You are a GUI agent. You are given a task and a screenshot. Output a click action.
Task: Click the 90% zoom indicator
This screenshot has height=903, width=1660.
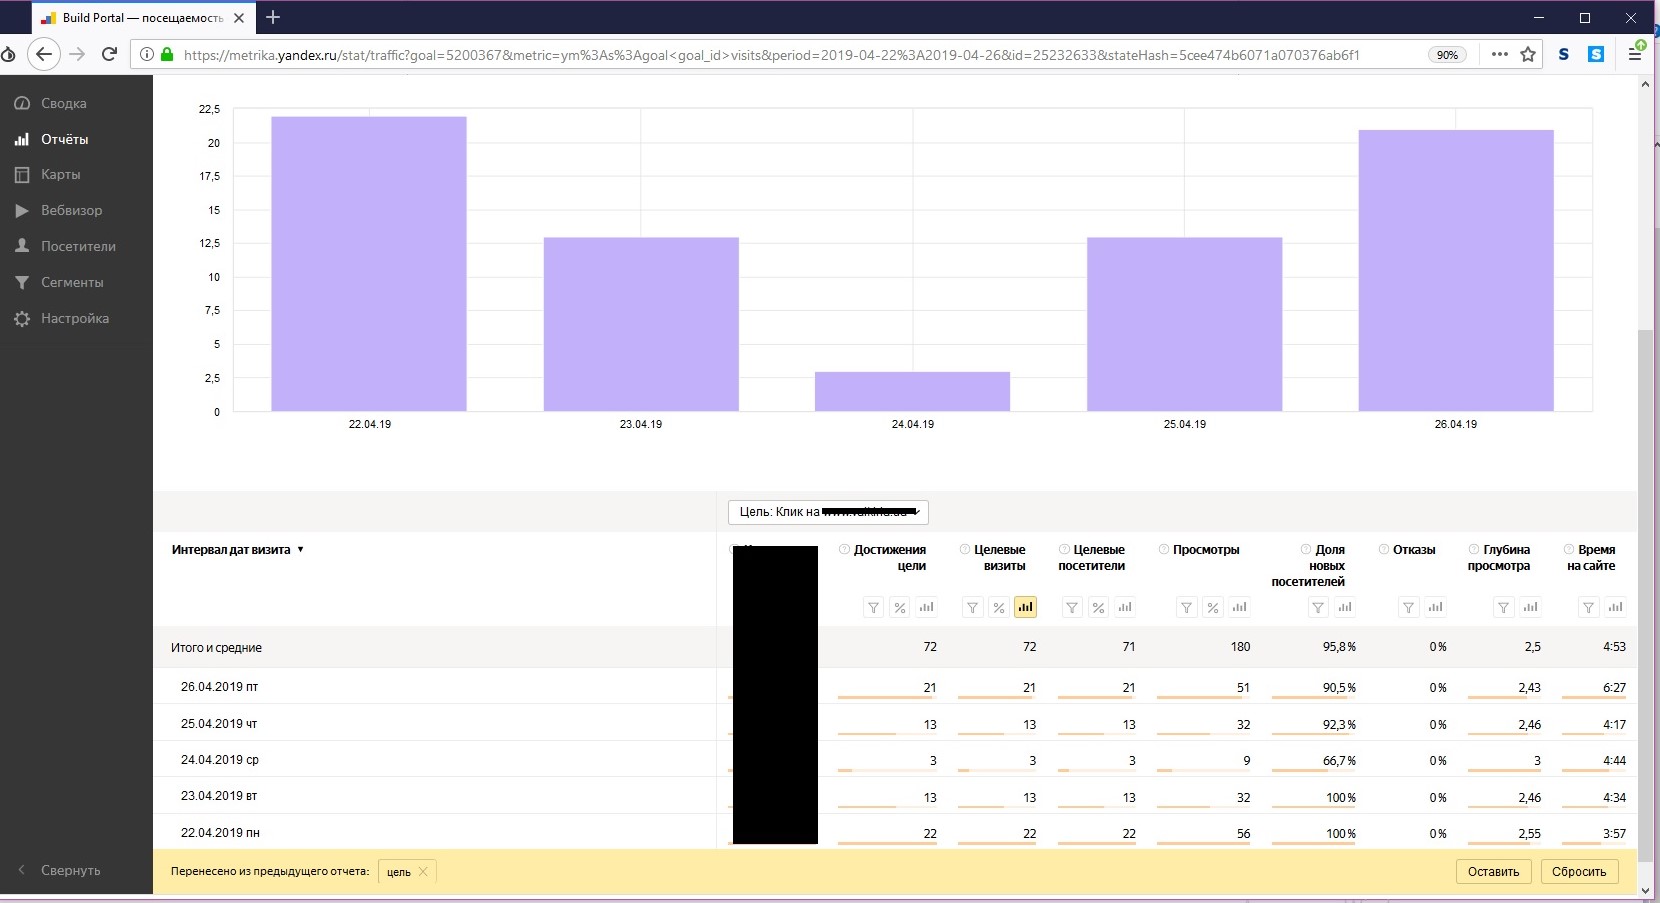click(x=1447, y=55)
